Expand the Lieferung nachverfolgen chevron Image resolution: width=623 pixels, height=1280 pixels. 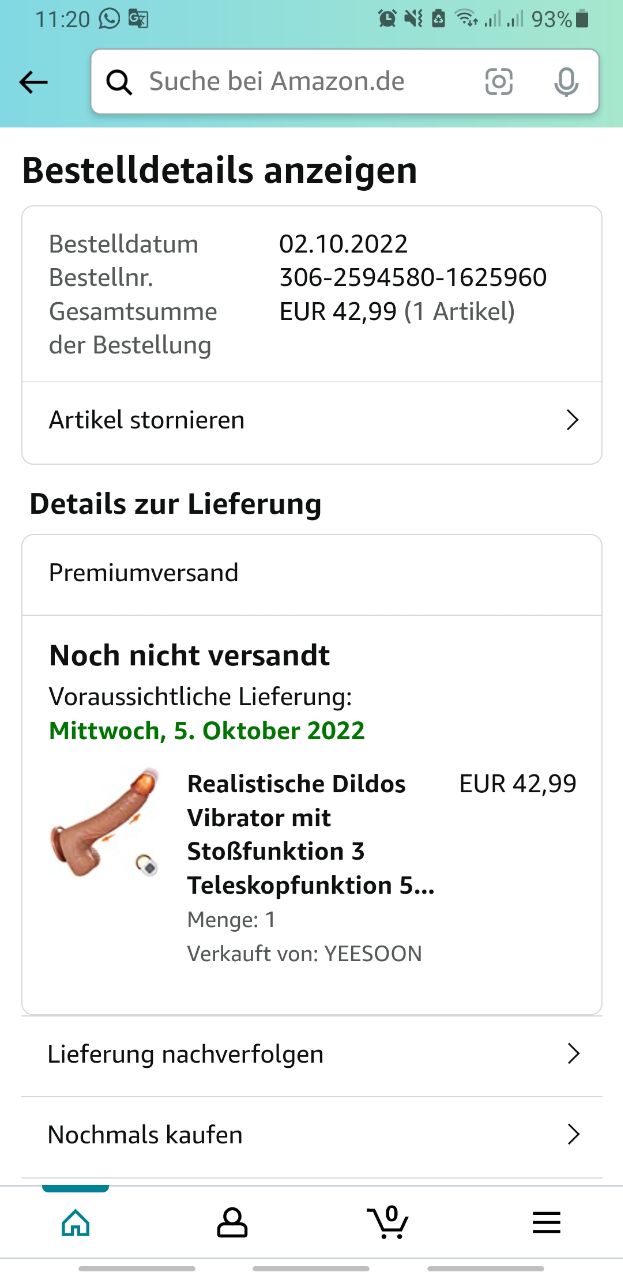[x=573, y=1054]
